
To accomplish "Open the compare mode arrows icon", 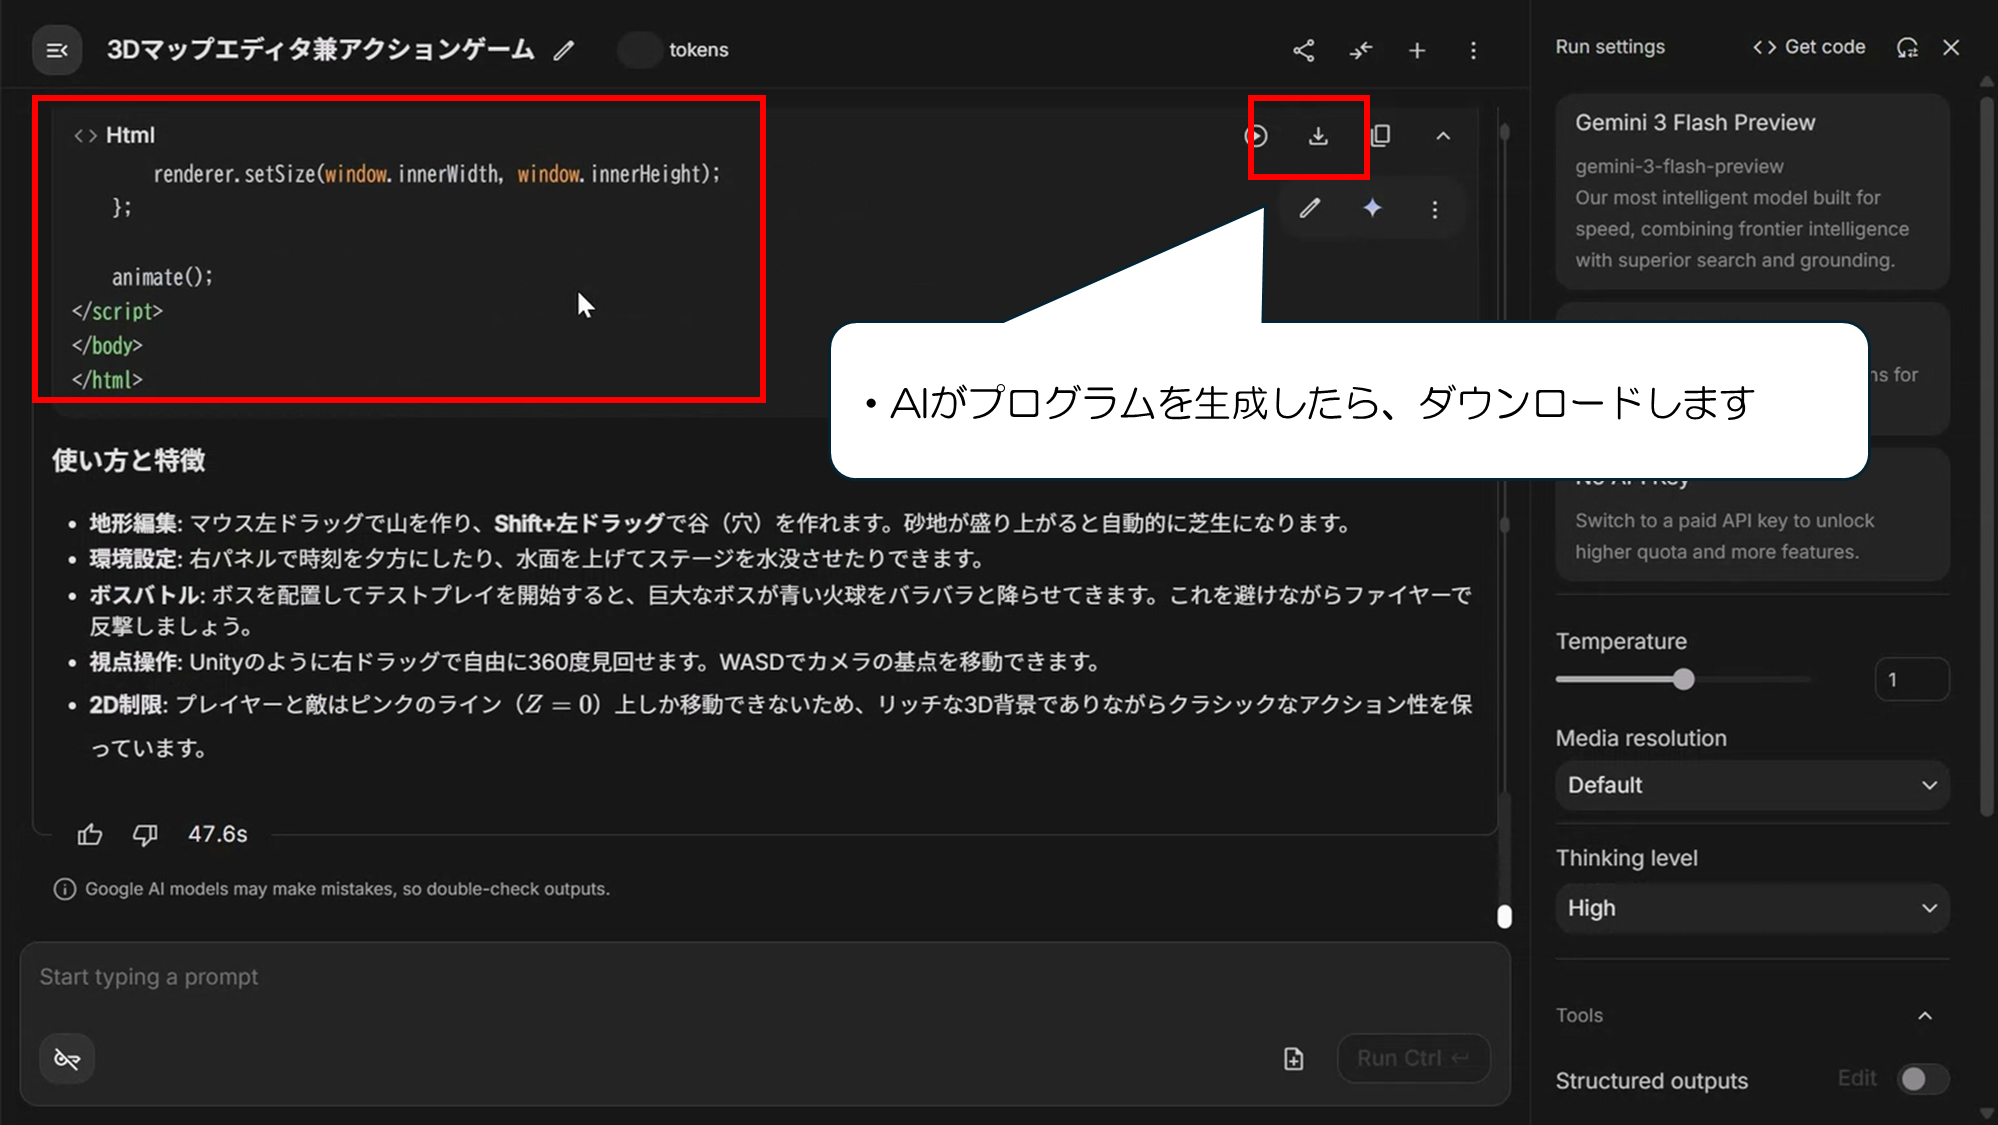I will click(x=1360, y=50).
